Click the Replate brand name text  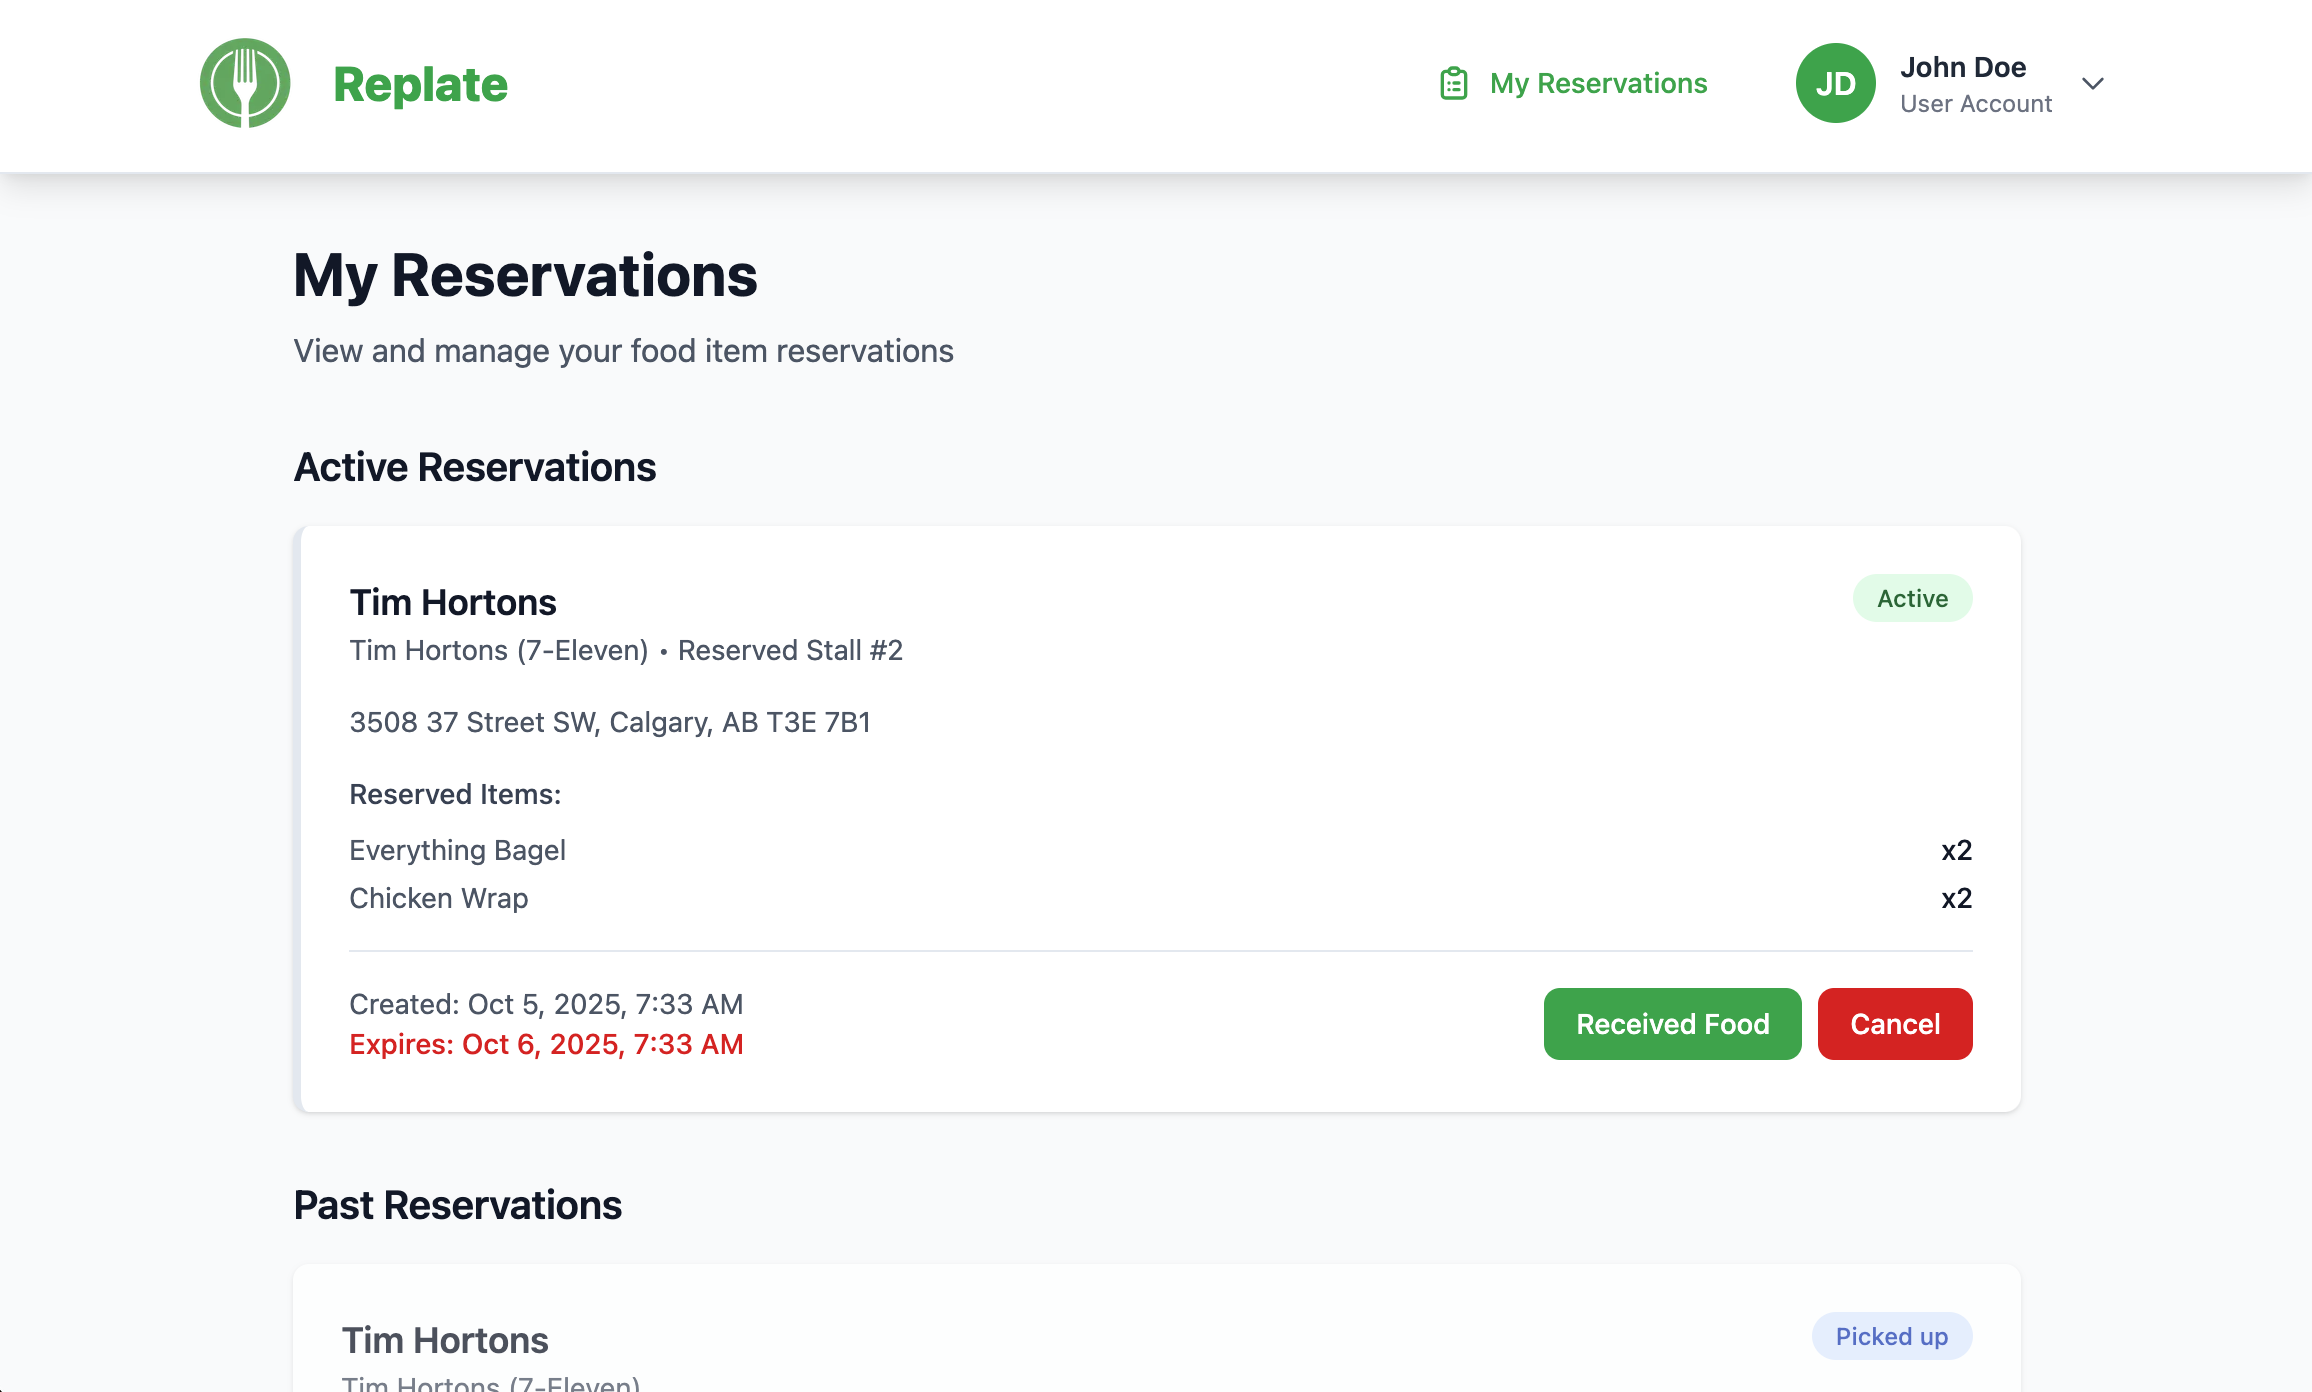point(420,84)
